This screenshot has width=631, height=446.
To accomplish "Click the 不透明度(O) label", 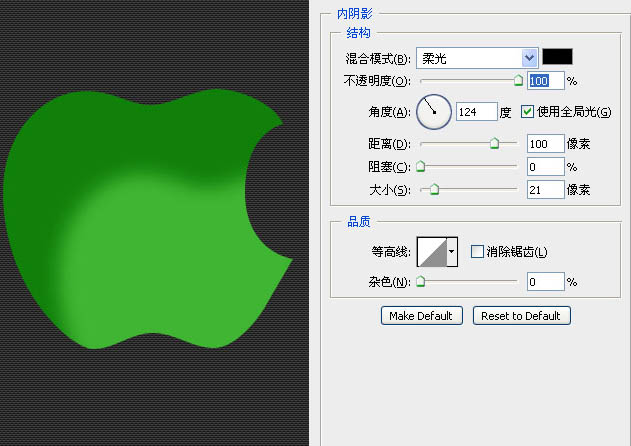I will [x=377, y=81].
